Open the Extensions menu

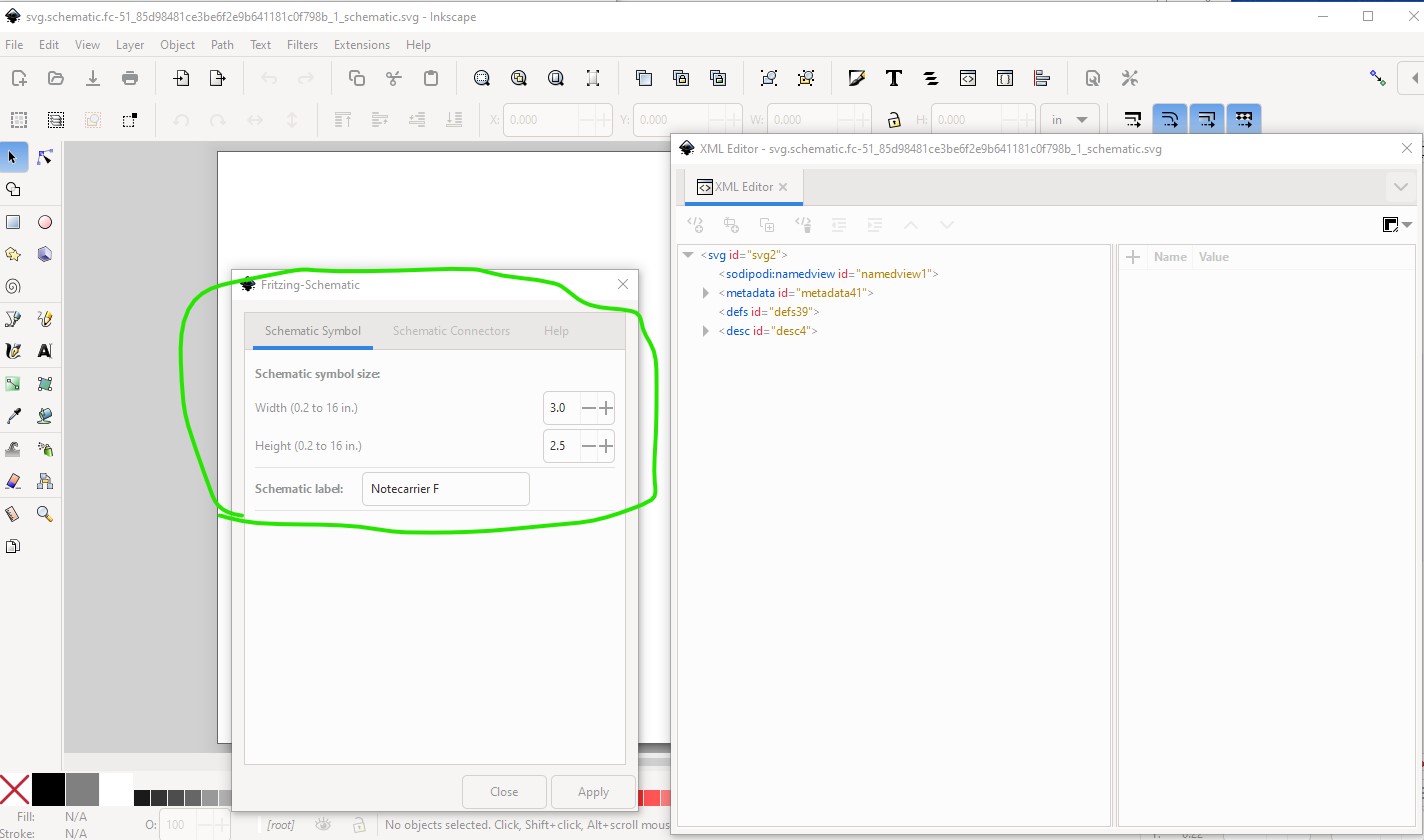pos(362,45)
